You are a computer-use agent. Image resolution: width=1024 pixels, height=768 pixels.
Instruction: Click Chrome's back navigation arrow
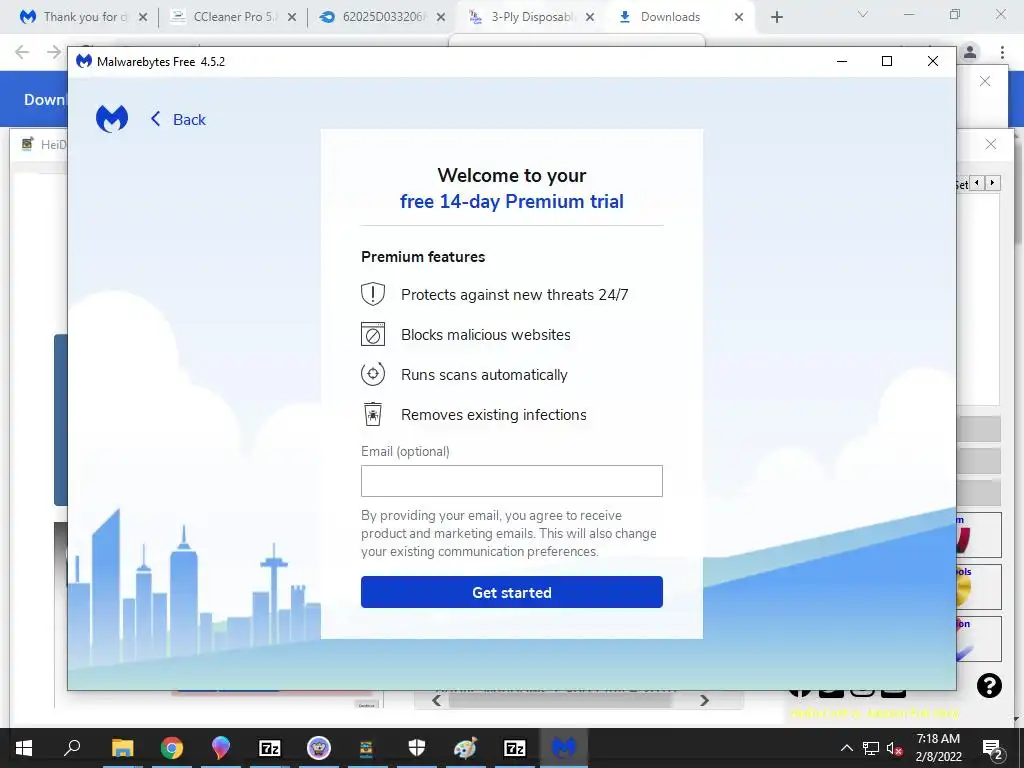tap(22, 52)
